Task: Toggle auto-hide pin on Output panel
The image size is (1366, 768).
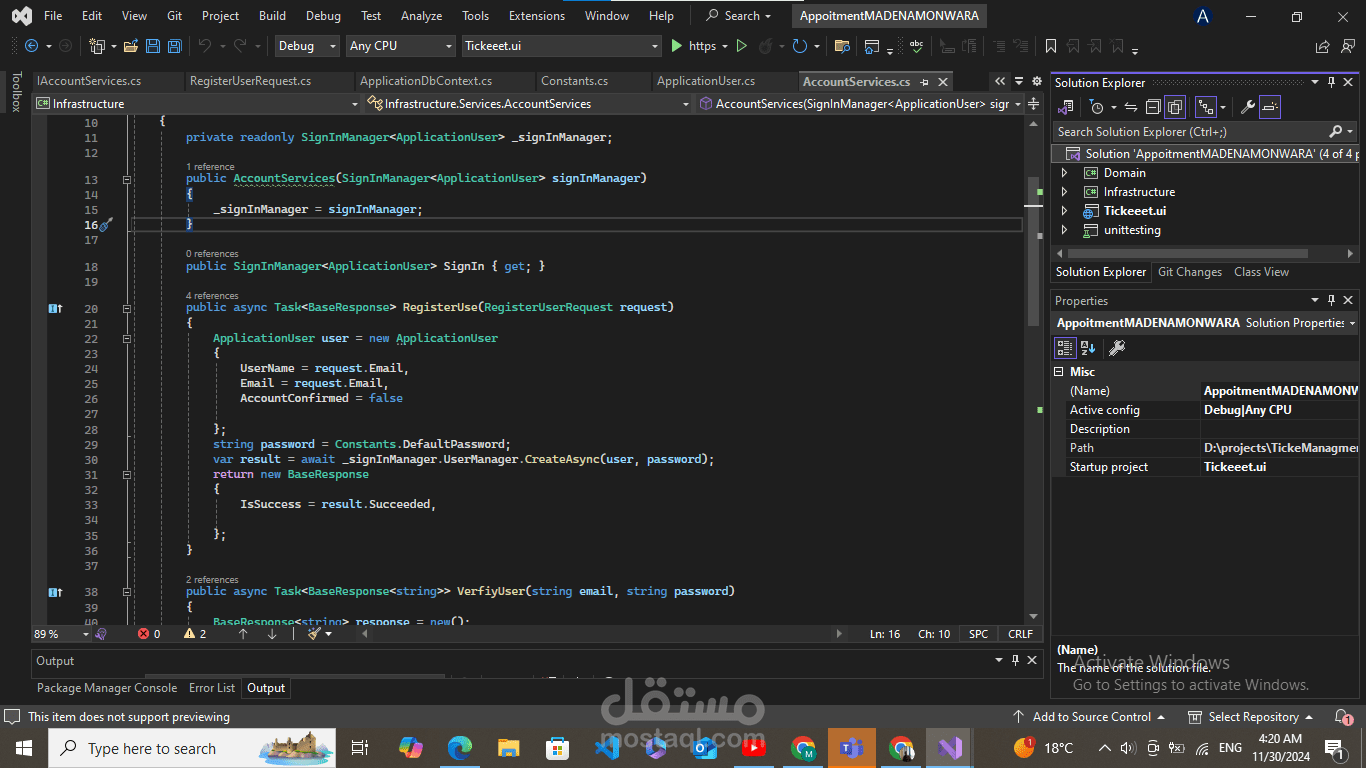Action: point(1016,660)
